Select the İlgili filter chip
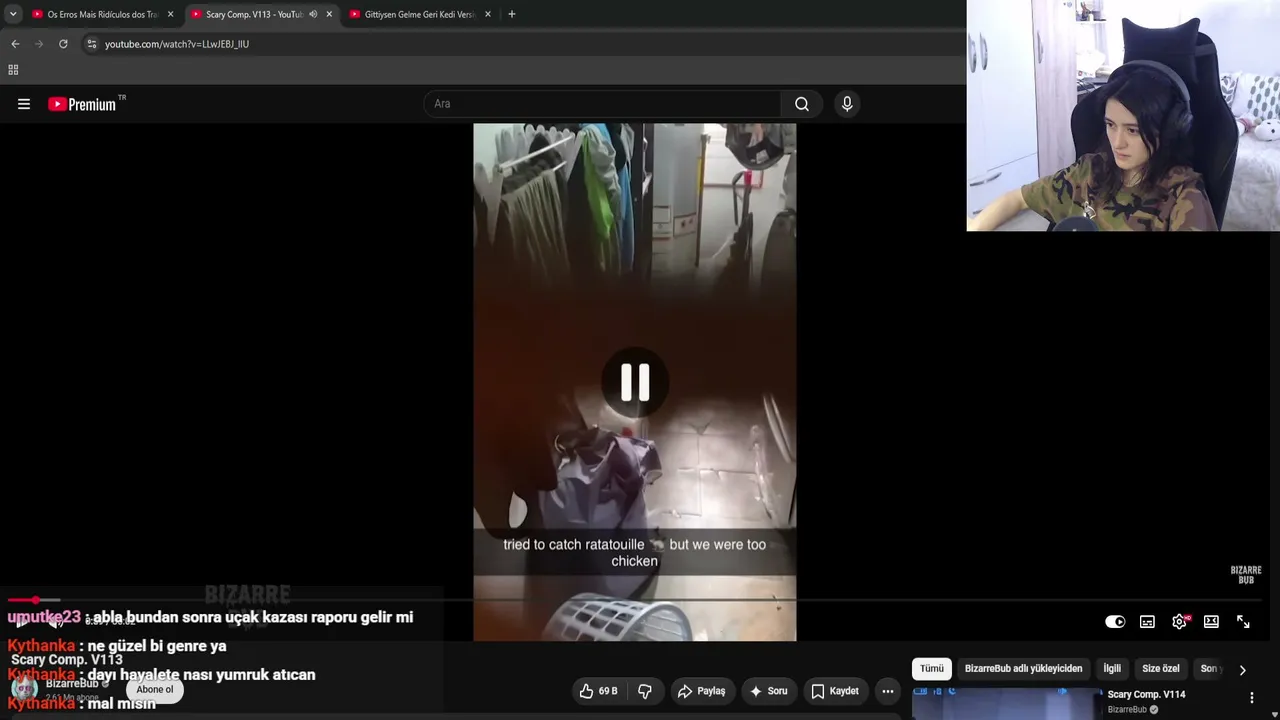The height and width of the screenshot is (720, 1280). coord(1112,669)
